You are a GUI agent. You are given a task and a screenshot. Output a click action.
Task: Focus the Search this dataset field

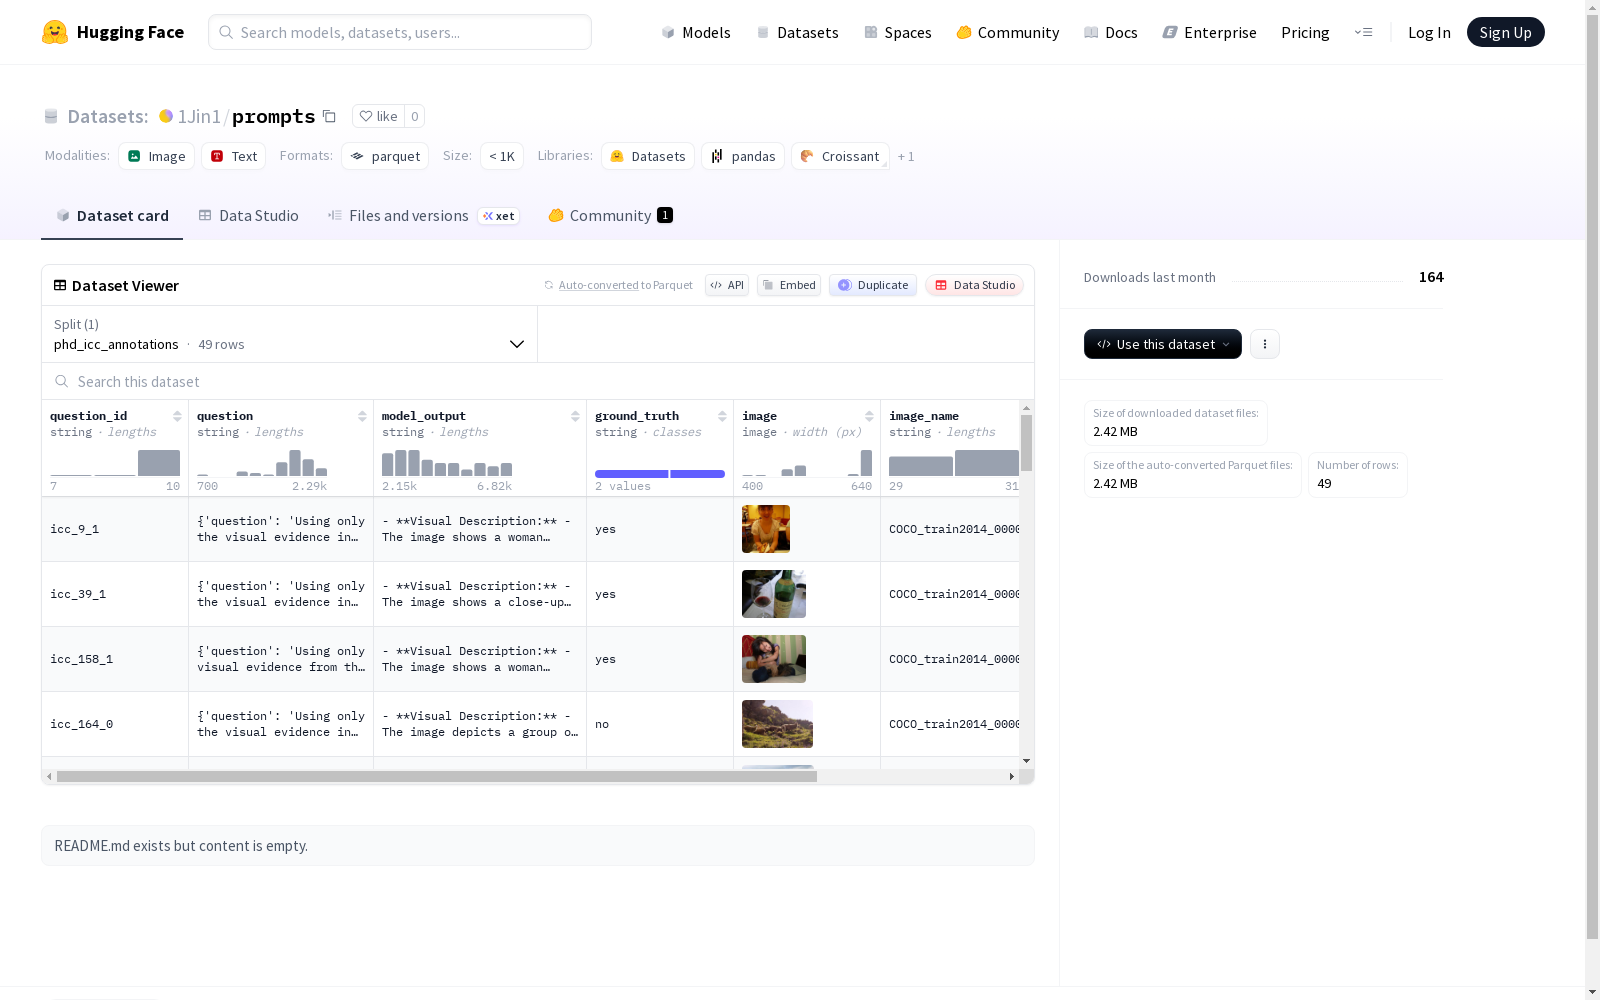[538, 381]
